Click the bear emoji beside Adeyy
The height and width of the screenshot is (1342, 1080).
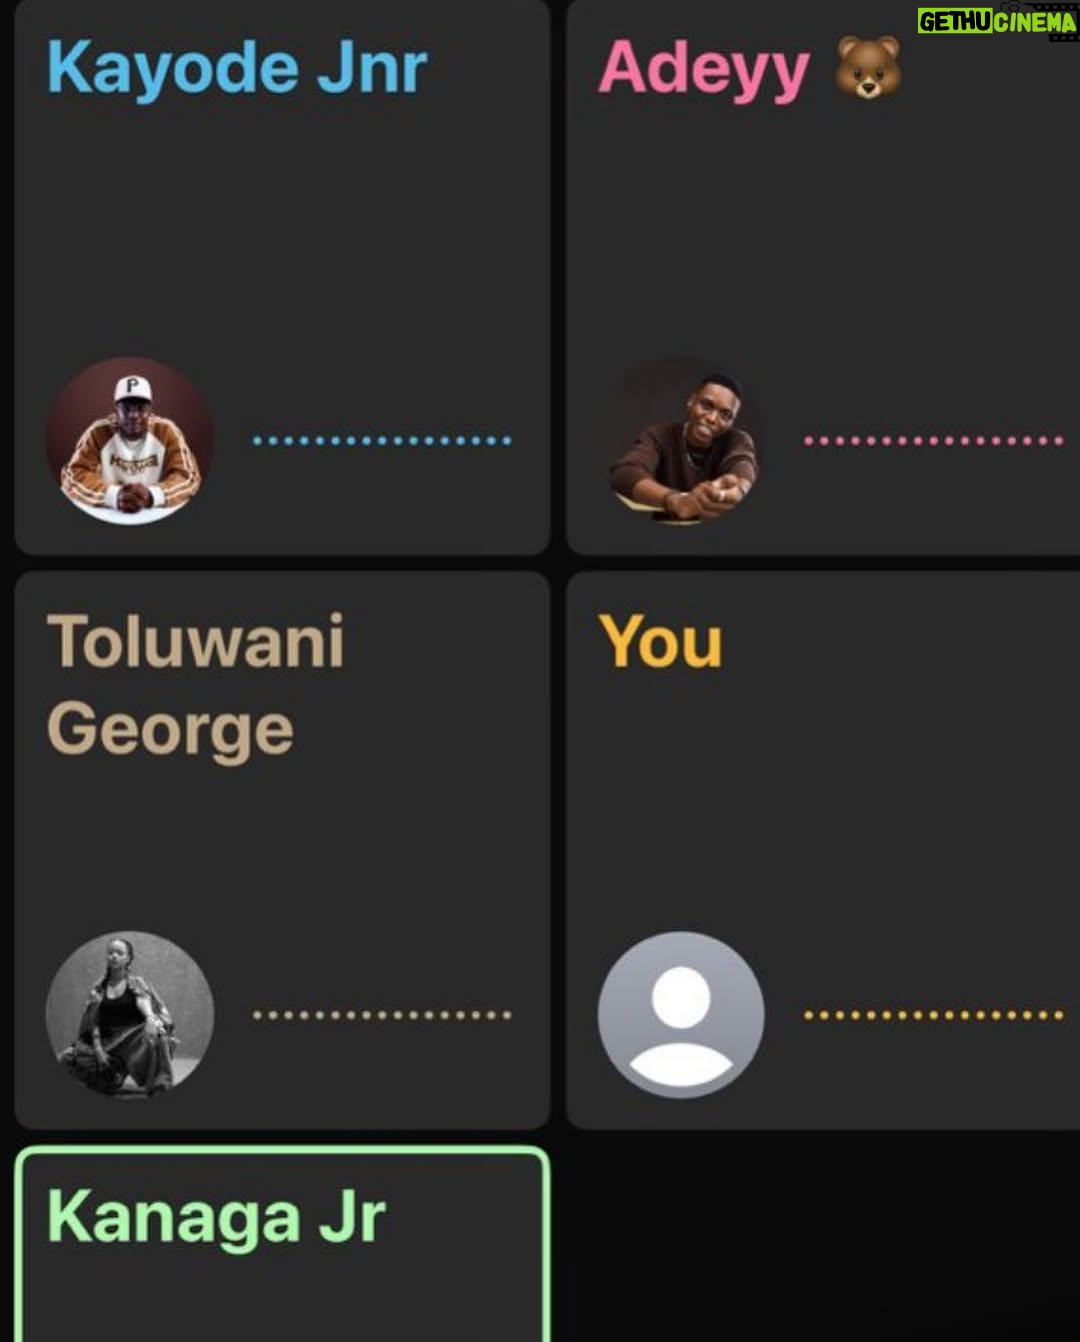tap(868, 68)
